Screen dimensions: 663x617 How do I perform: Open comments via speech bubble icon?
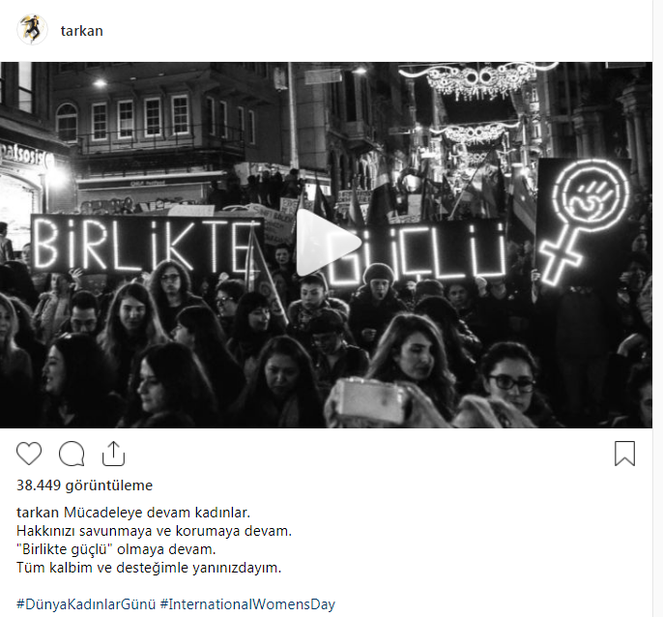(71, 454)
